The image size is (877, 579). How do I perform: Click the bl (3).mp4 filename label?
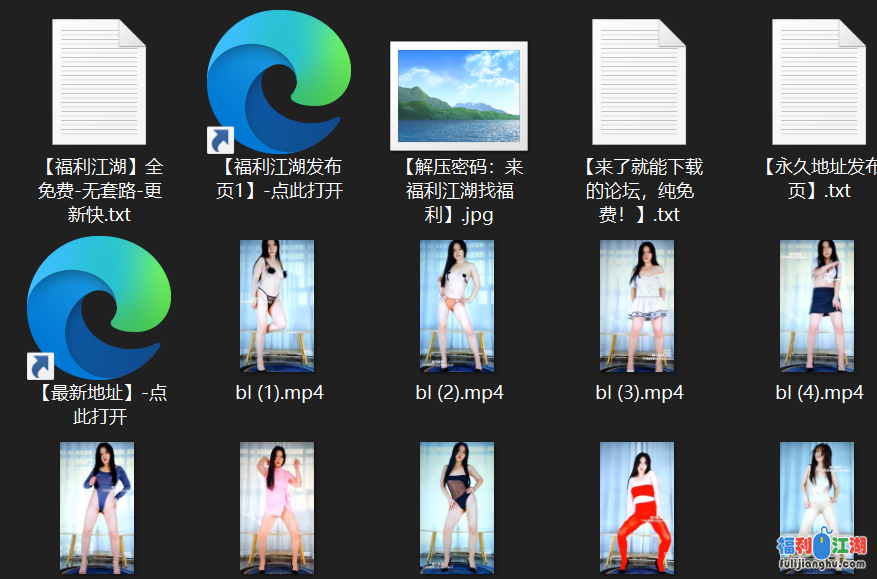[639, 393]
